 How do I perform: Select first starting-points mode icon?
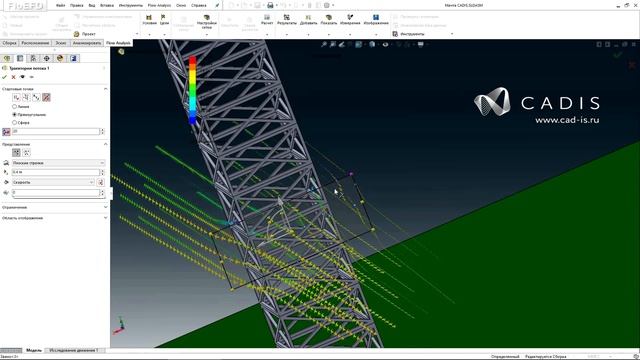coord(16,97)
